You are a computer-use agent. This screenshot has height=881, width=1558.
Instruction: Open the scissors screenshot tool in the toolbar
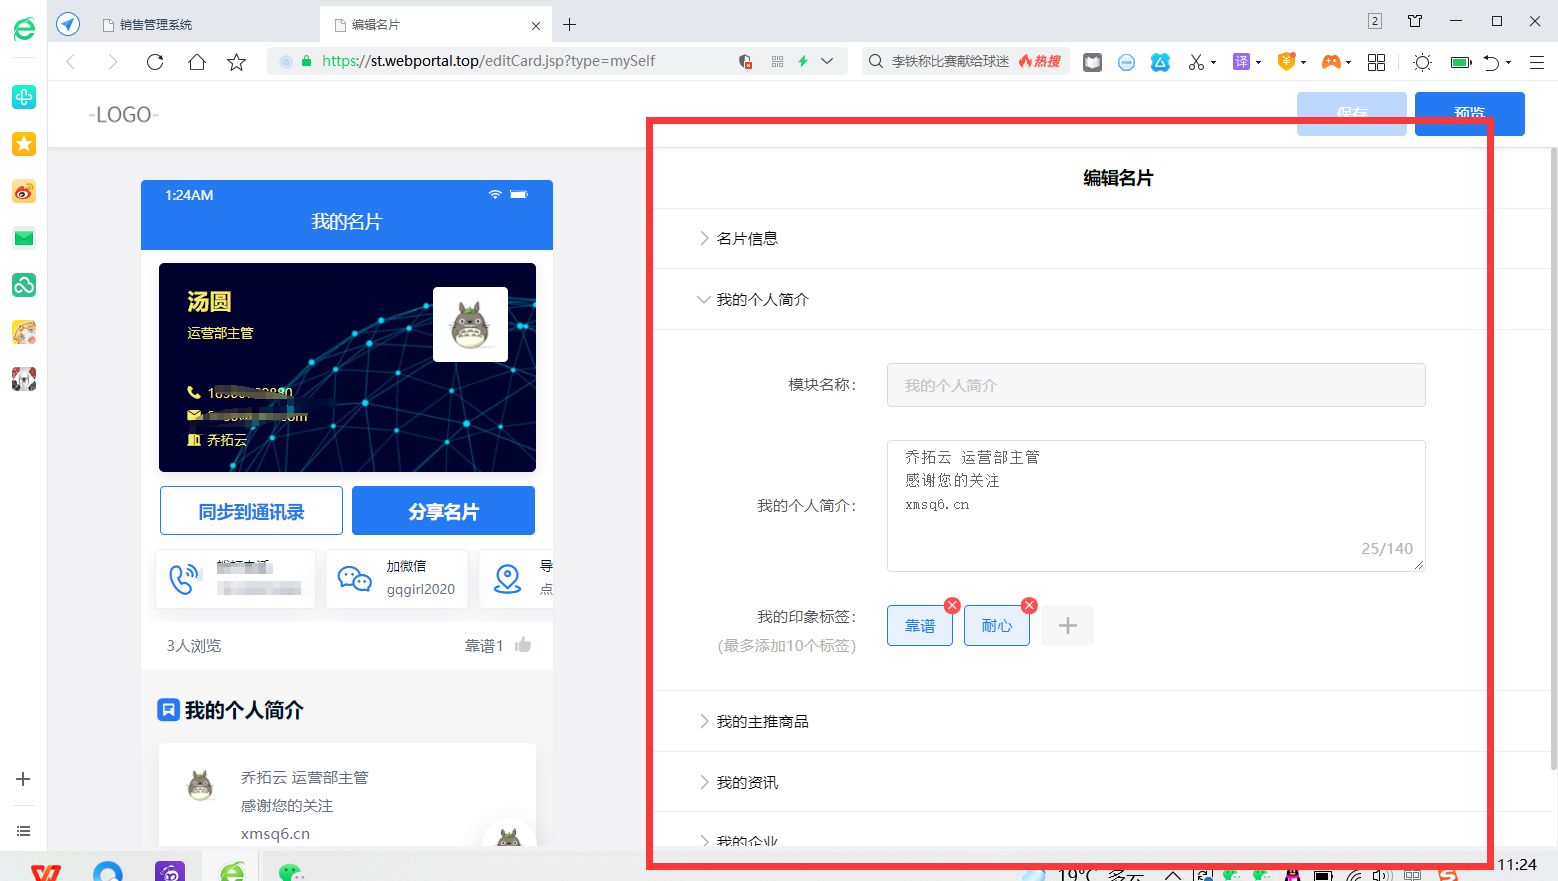(1197, 61)
